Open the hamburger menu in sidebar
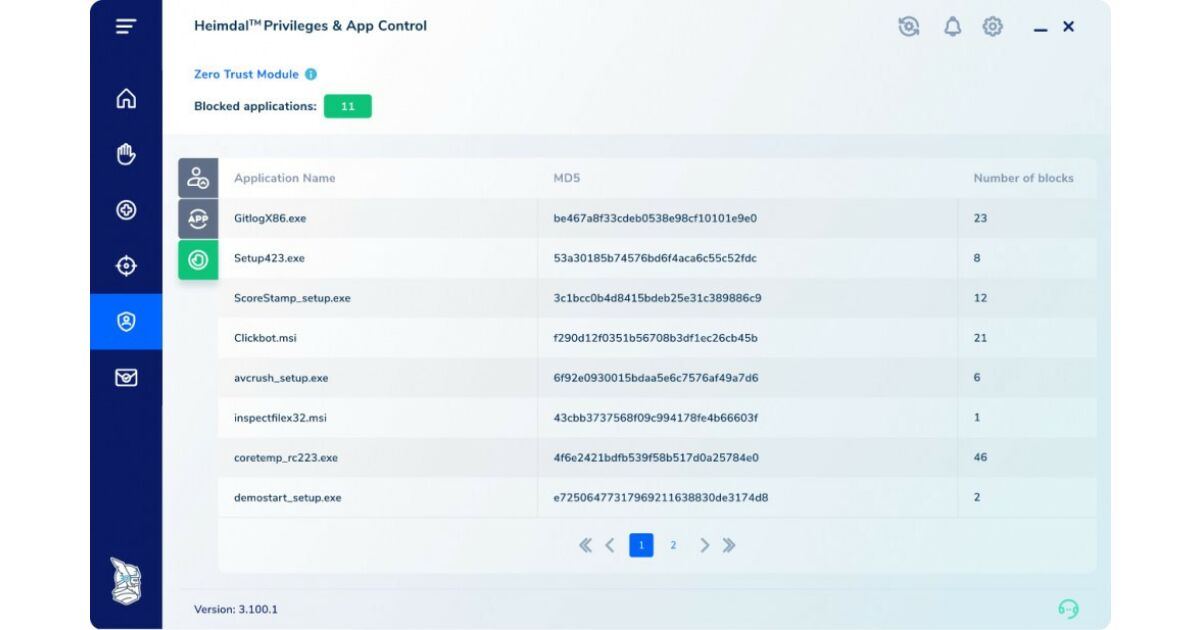 (x=126, y=27)
